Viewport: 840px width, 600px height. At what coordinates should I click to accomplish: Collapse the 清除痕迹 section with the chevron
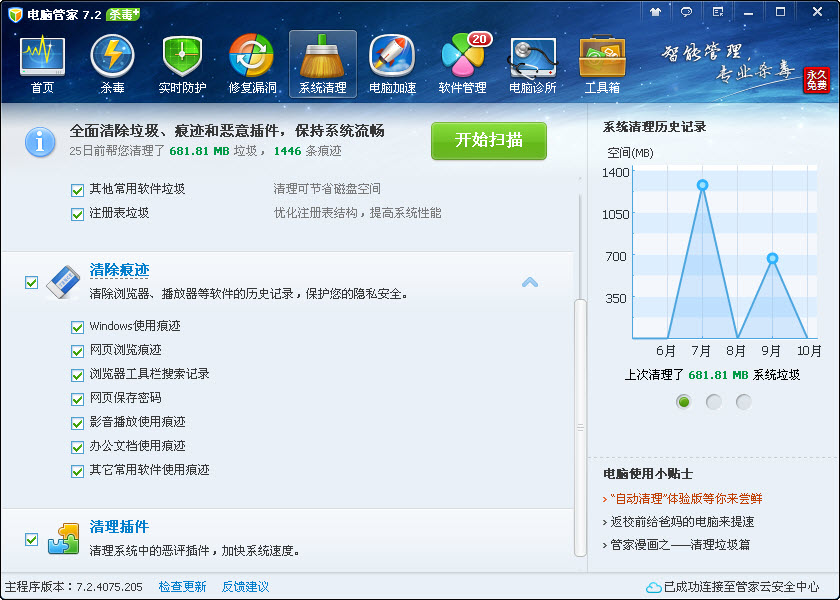[529, 282]
